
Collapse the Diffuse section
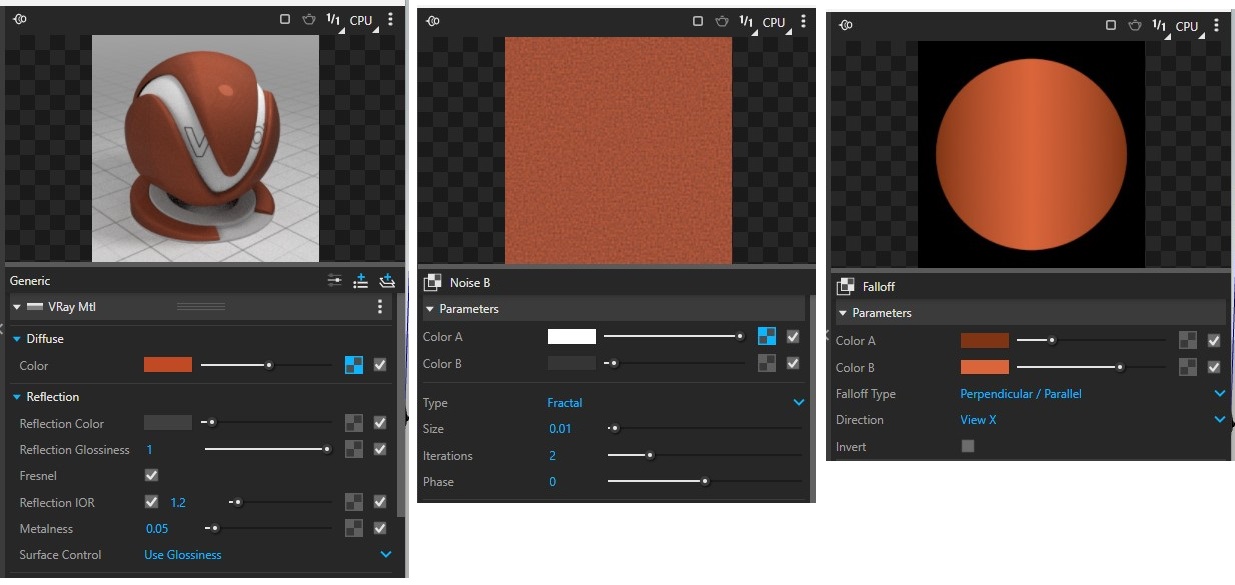pyautogui.click(x=17, y=339)
